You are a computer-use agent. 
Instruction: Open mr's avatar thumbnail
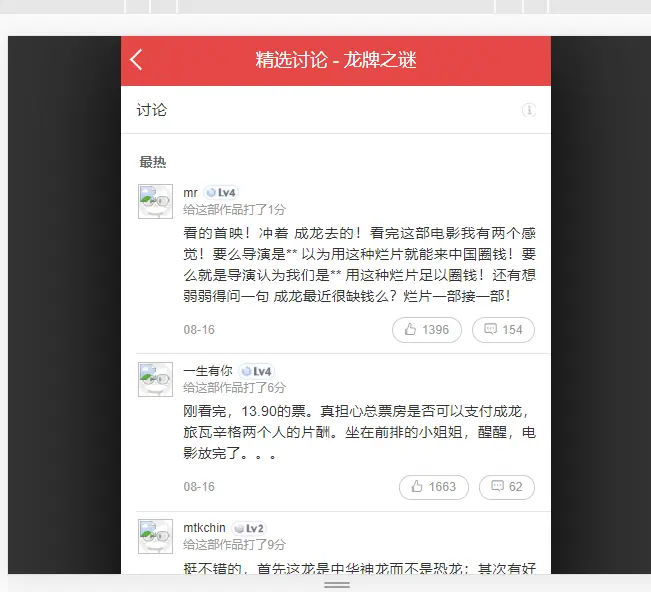(155, 201)
